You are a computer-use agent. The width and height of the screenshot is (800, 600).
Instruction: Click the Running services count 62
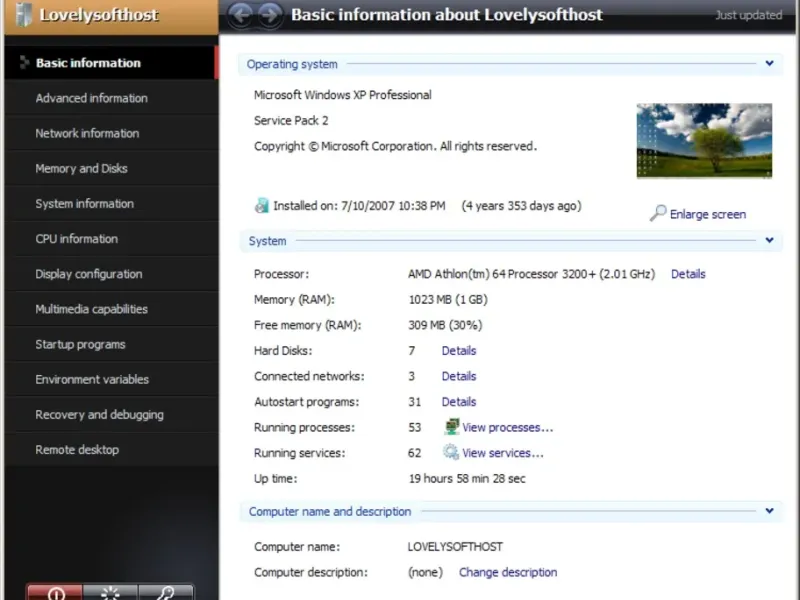pos(414,453)
